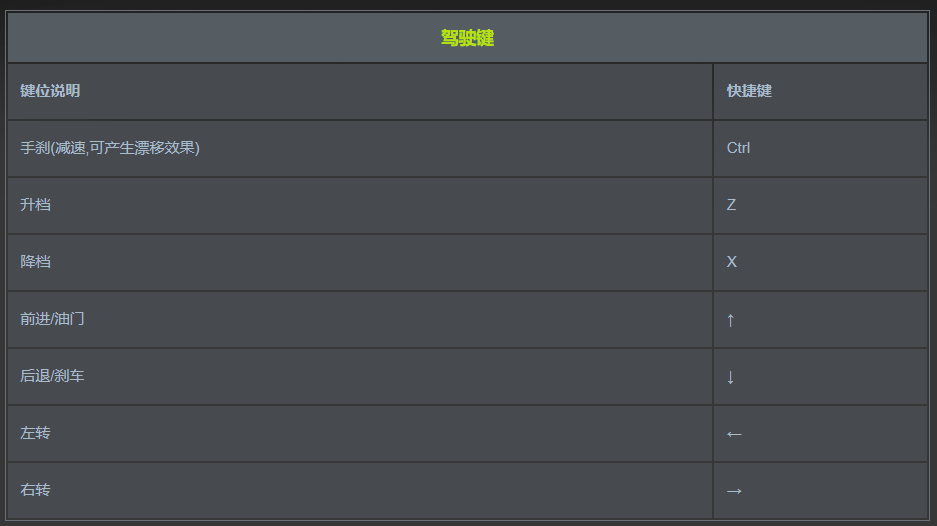Screen dimensions: 937x526
Task: Click 手刹 text in first row
Action: pos(35,148)
